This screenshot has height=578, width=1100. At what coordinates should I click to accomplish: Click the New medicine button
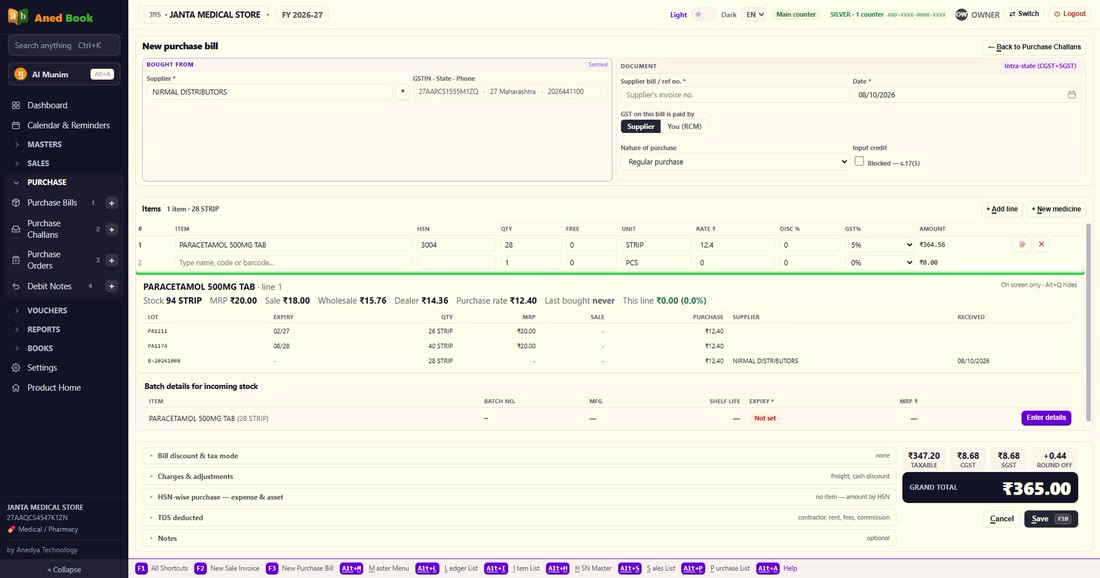(x=1057, y=209)
